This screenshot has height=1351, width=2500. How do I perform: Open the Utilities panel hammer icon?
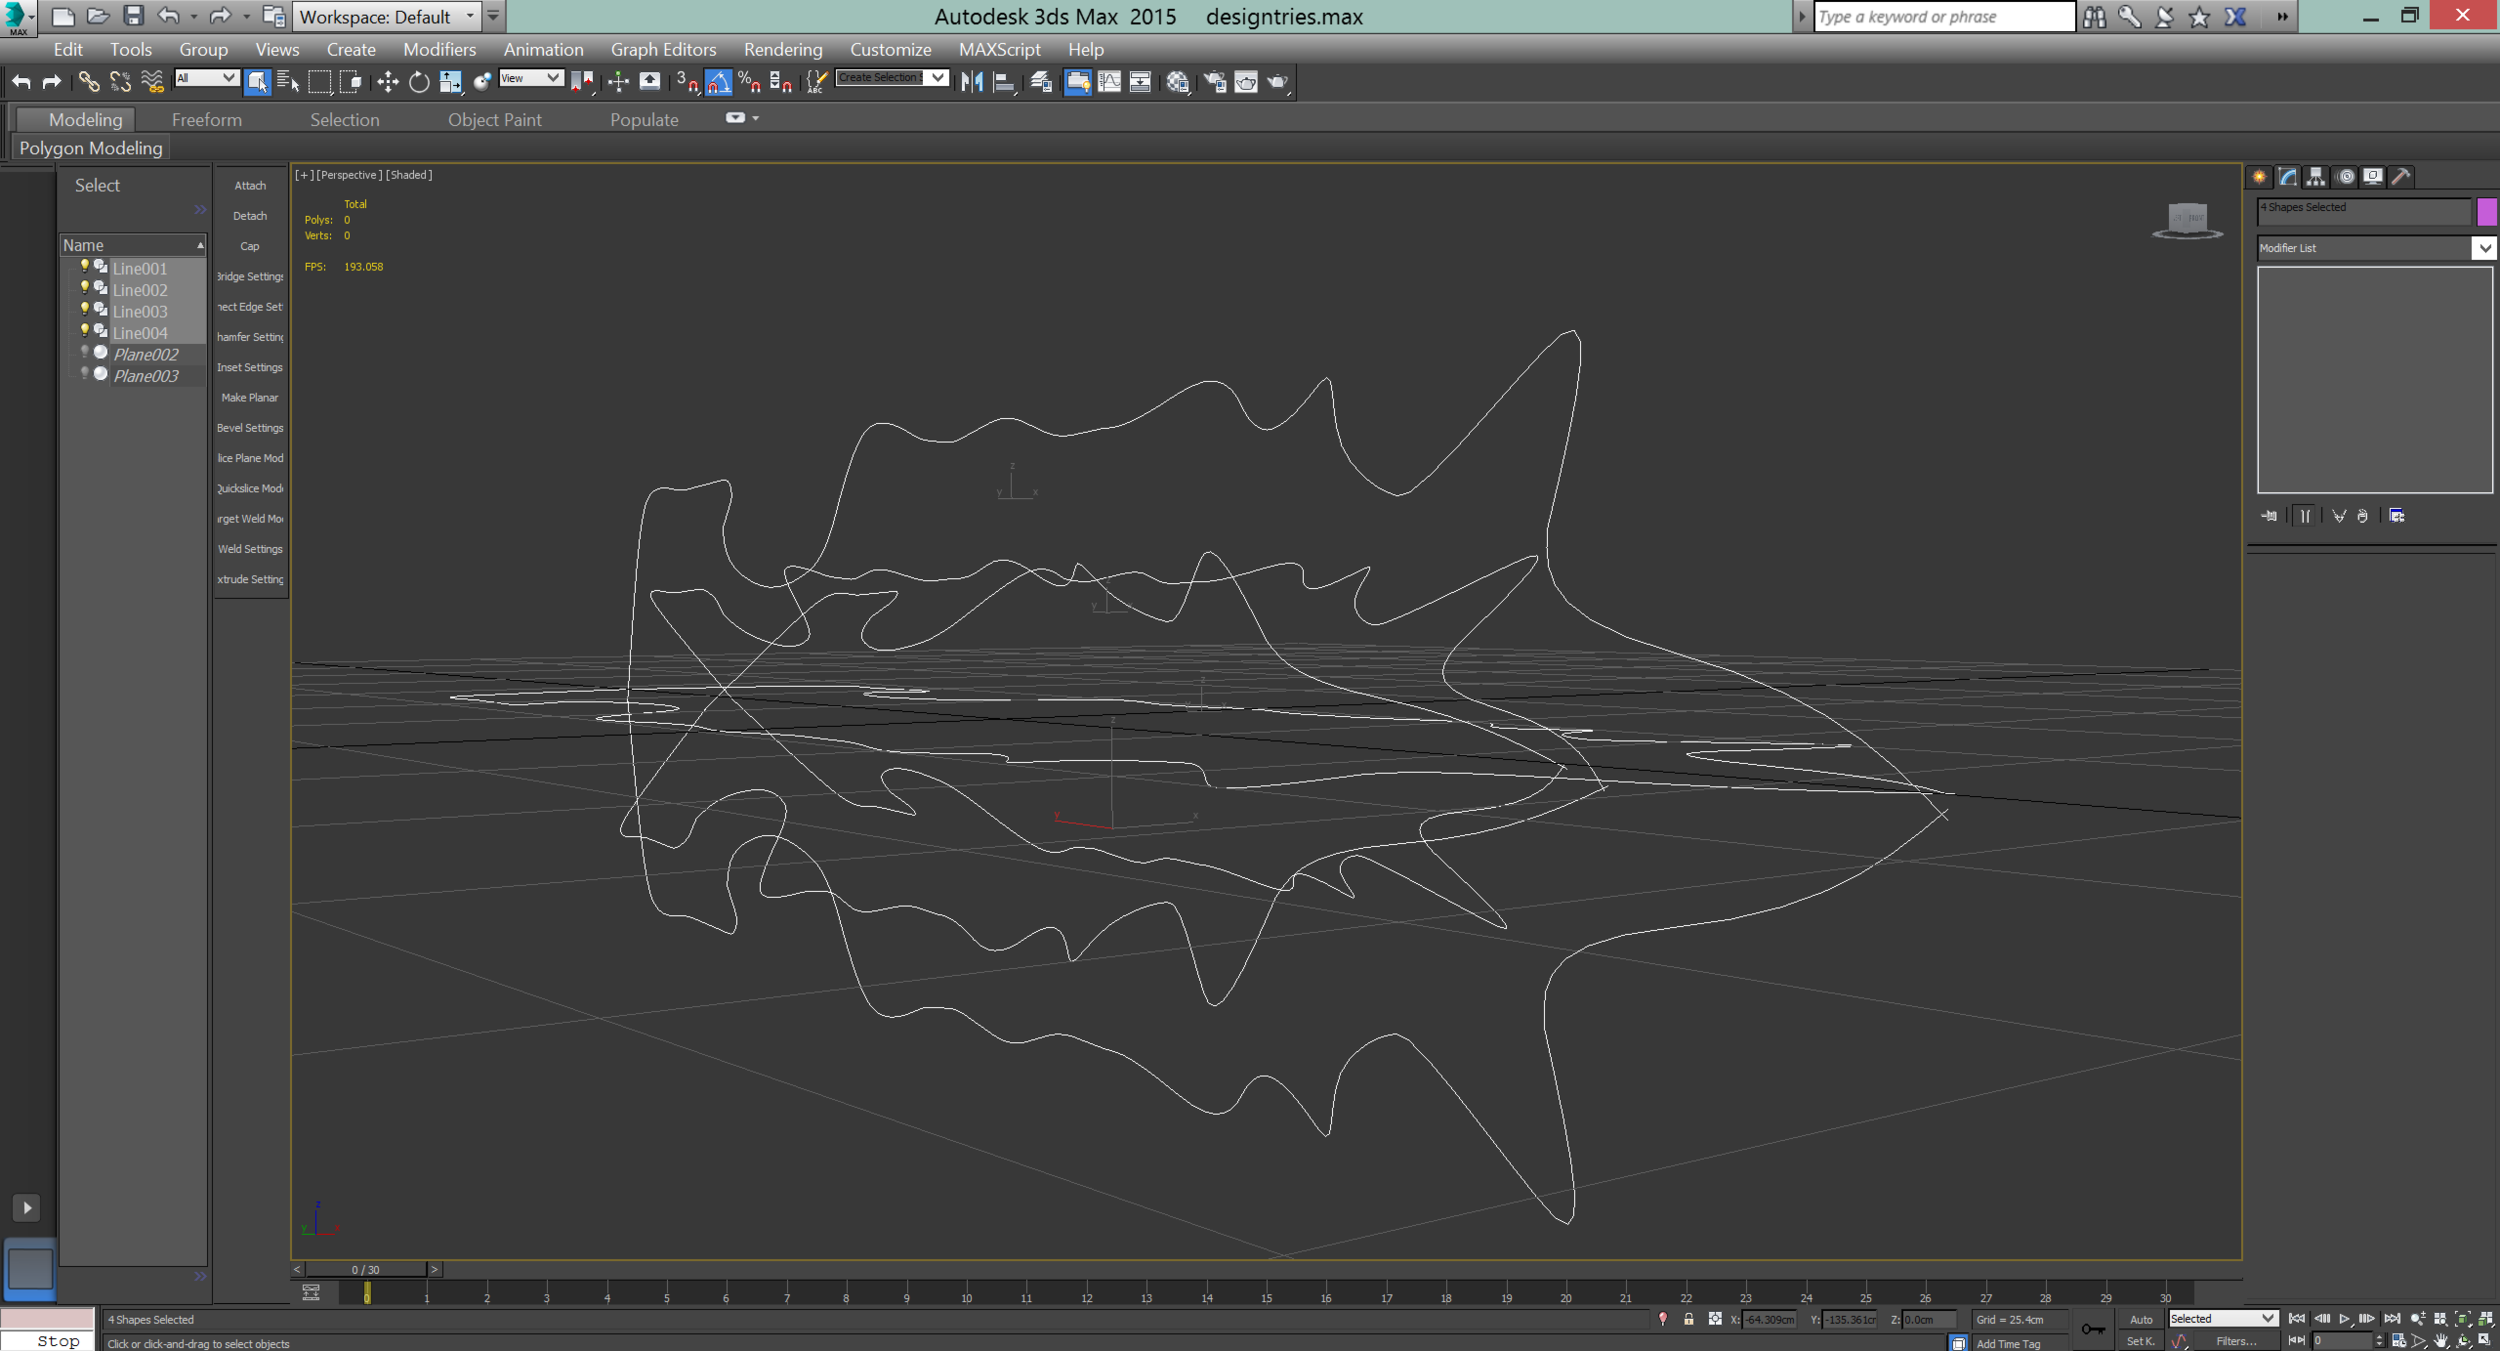(2401, 177)
